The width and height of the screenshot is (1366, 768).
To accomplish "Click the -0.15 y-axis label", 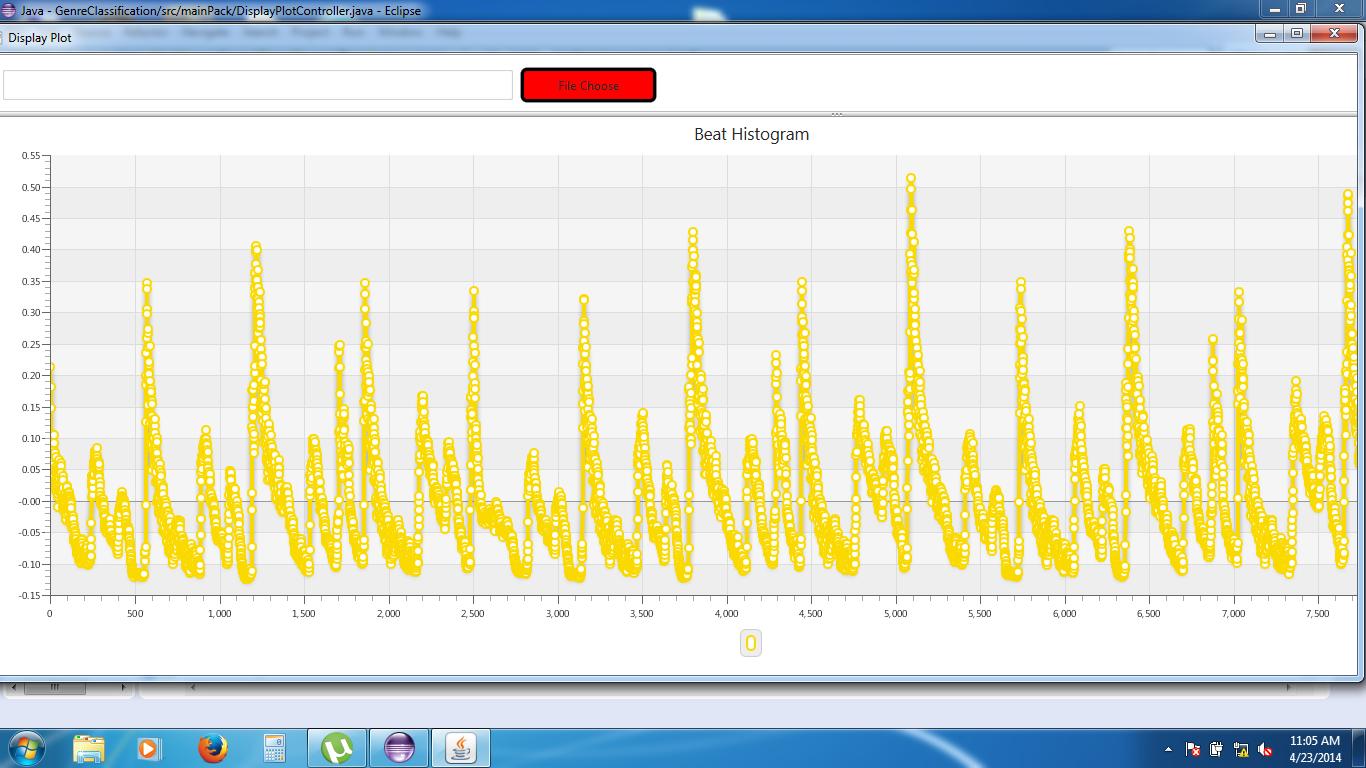I will (29, 595).
